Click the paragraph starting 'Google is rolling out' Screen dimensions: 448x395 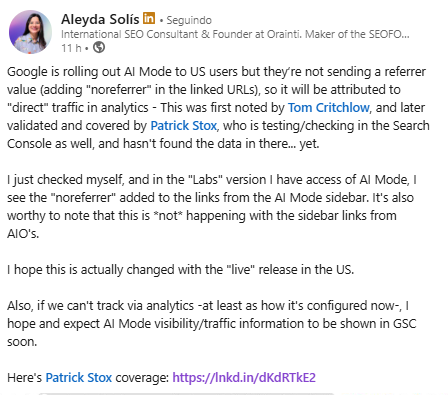[x=218, y=108]
